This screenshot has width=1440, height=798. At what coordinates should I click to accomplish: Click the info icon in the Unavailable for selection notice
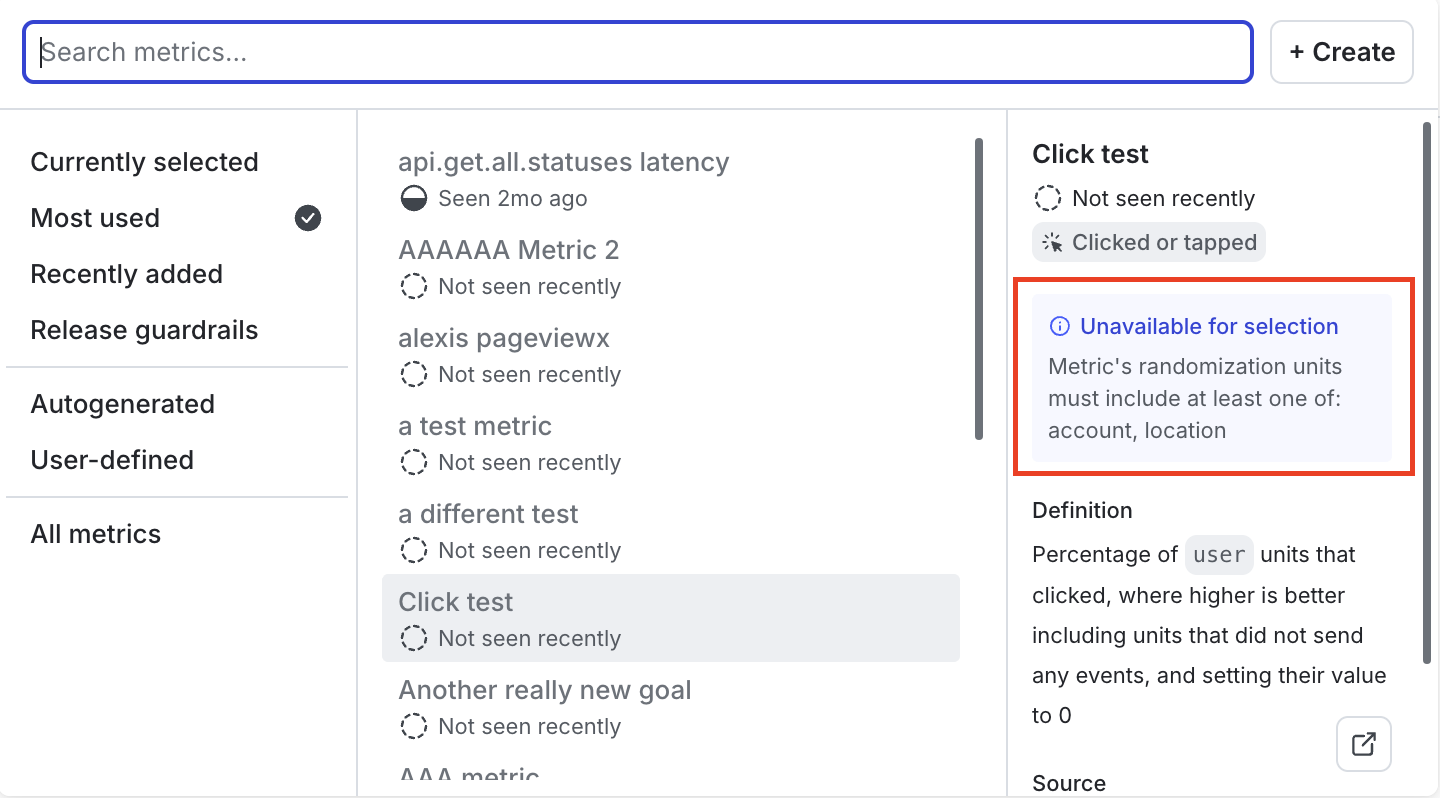1059,326
